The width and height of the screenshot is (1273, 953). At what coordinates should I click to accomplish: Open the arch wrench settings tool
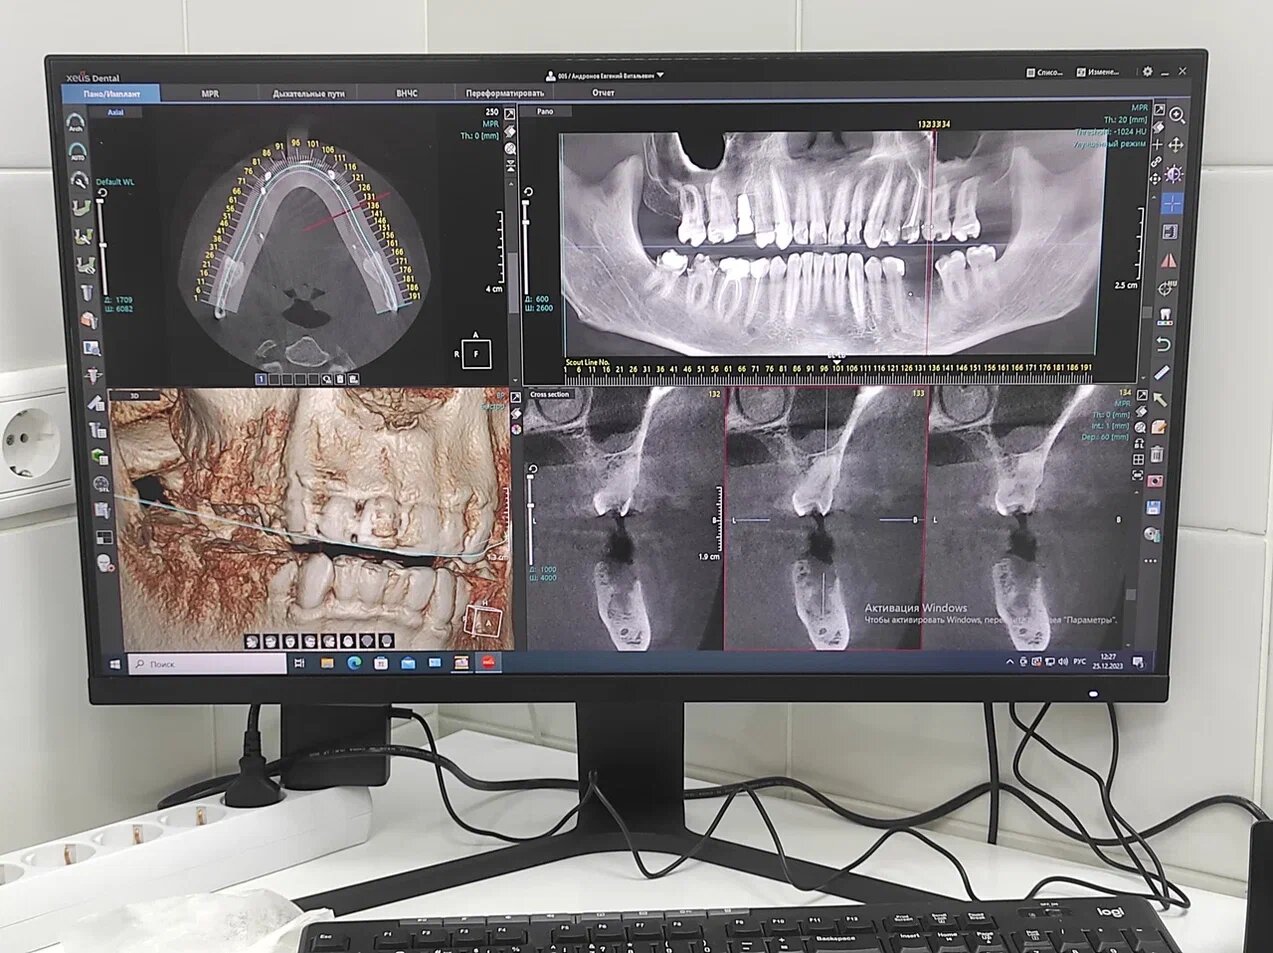(79, 180)
